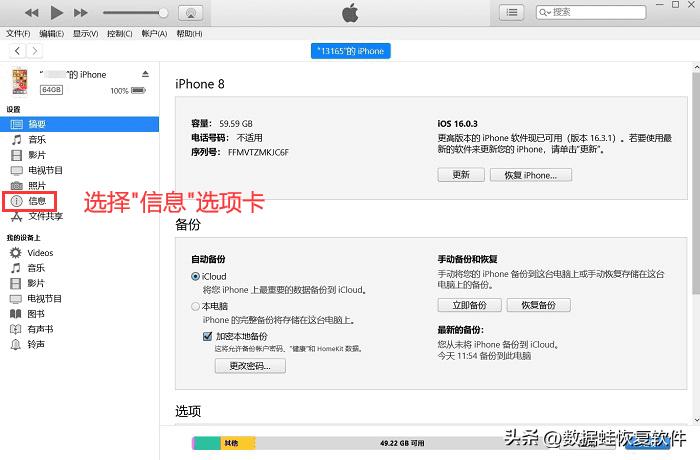Open the 显示(V) menu
This screenshot has height=460, width=700.
coord(85,33)
